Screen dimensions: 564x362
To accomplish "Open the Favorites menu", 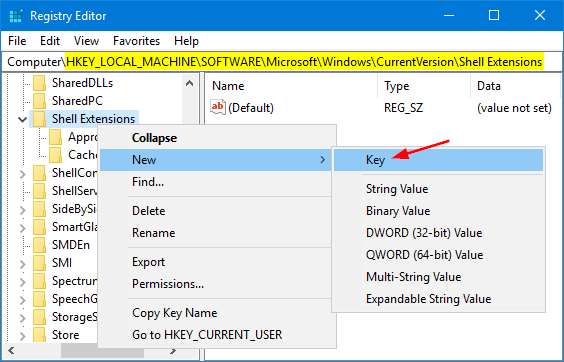I will point(136,41).
